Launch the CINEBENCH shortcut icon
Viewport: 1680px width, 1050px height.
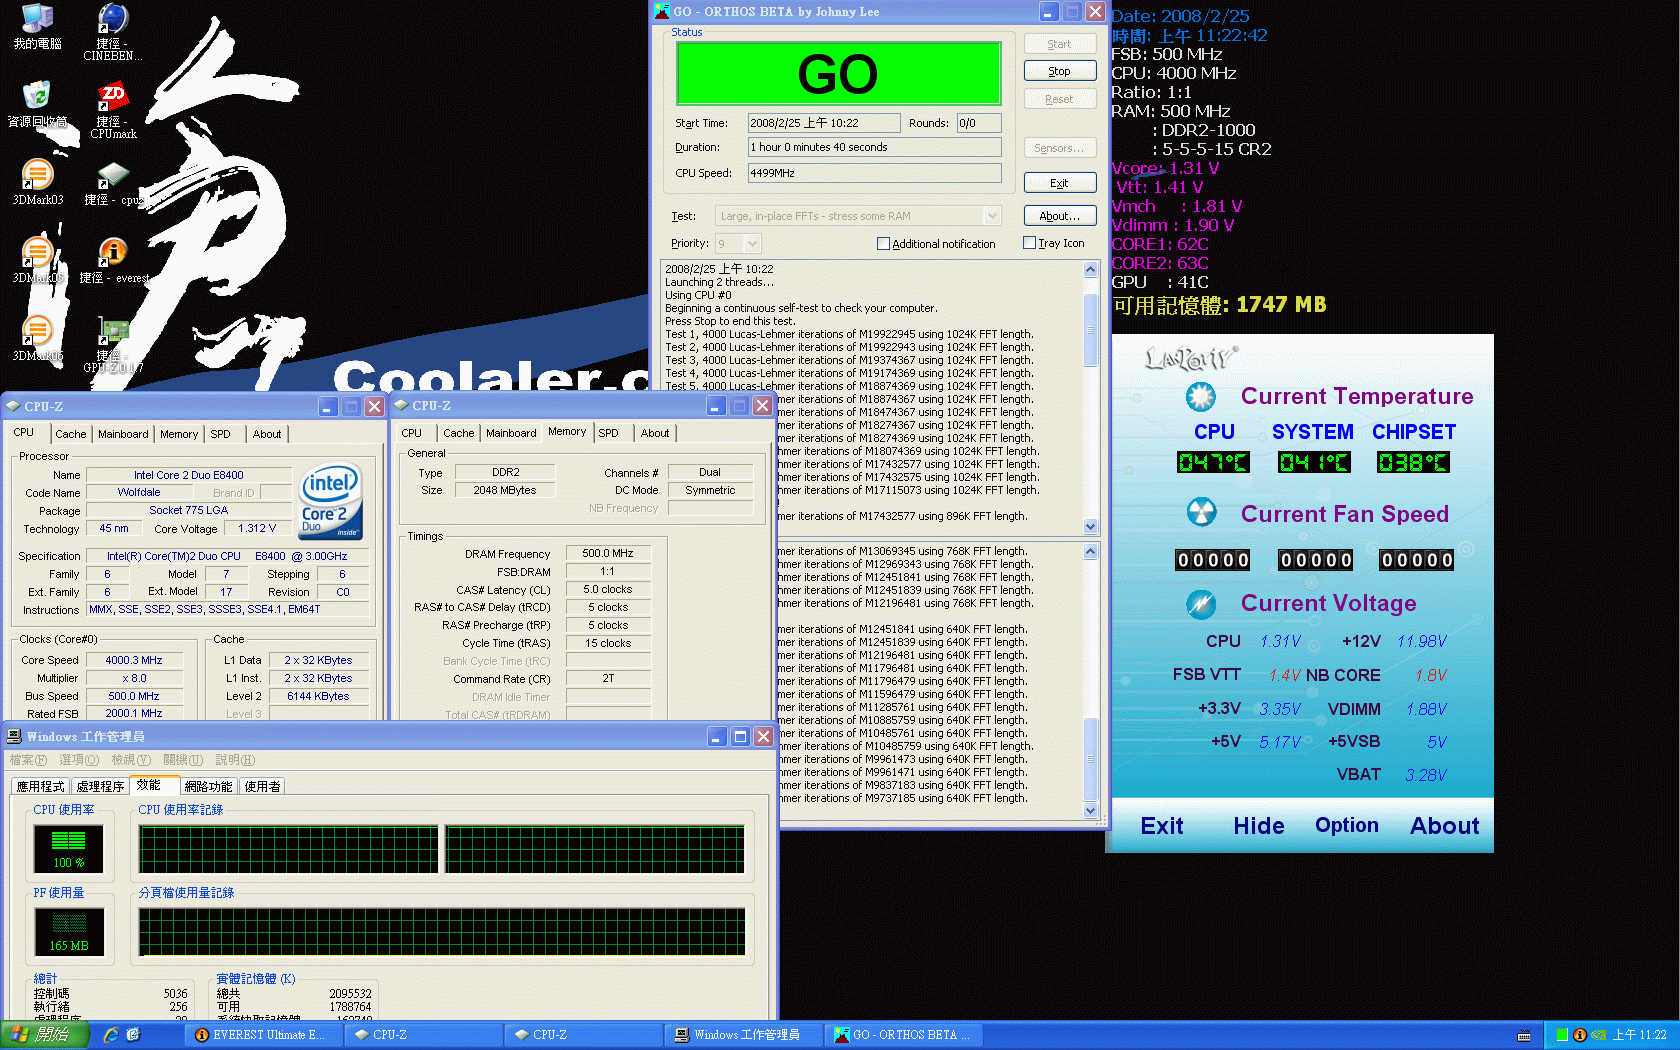pos(113,31)
